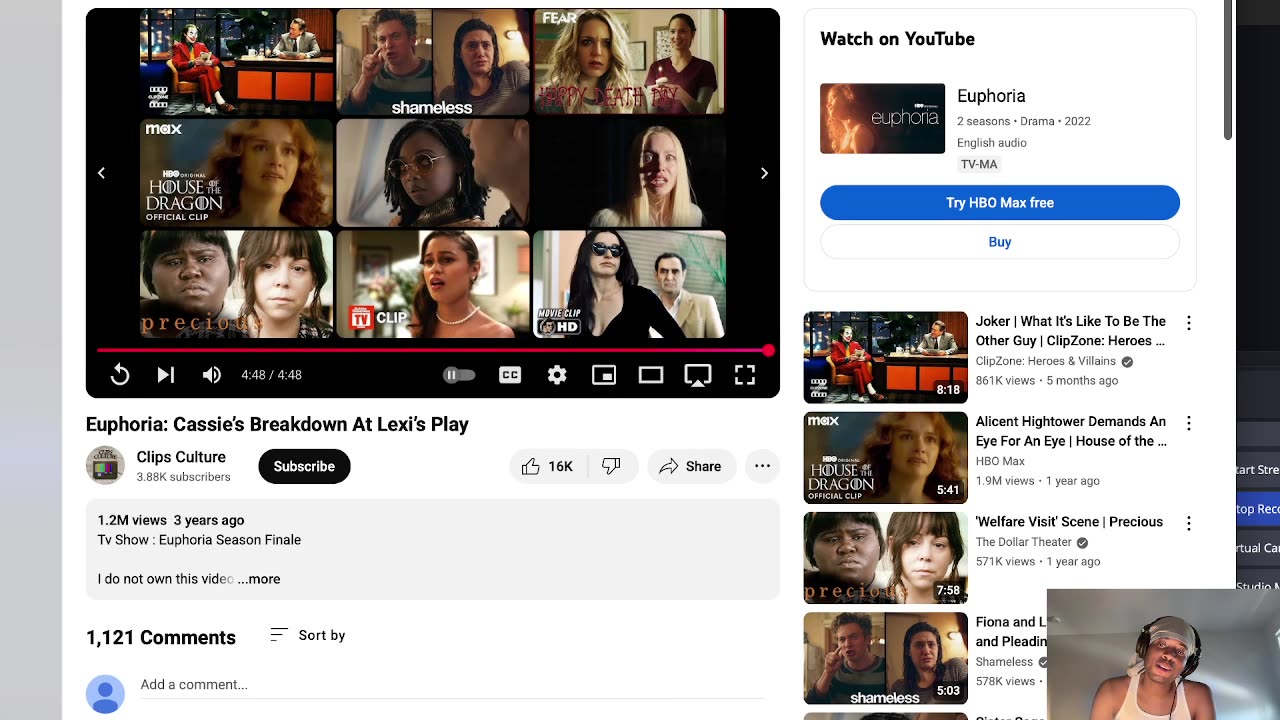Mute the video volume
Screen dimensions: 1280x720
point(212,375)
